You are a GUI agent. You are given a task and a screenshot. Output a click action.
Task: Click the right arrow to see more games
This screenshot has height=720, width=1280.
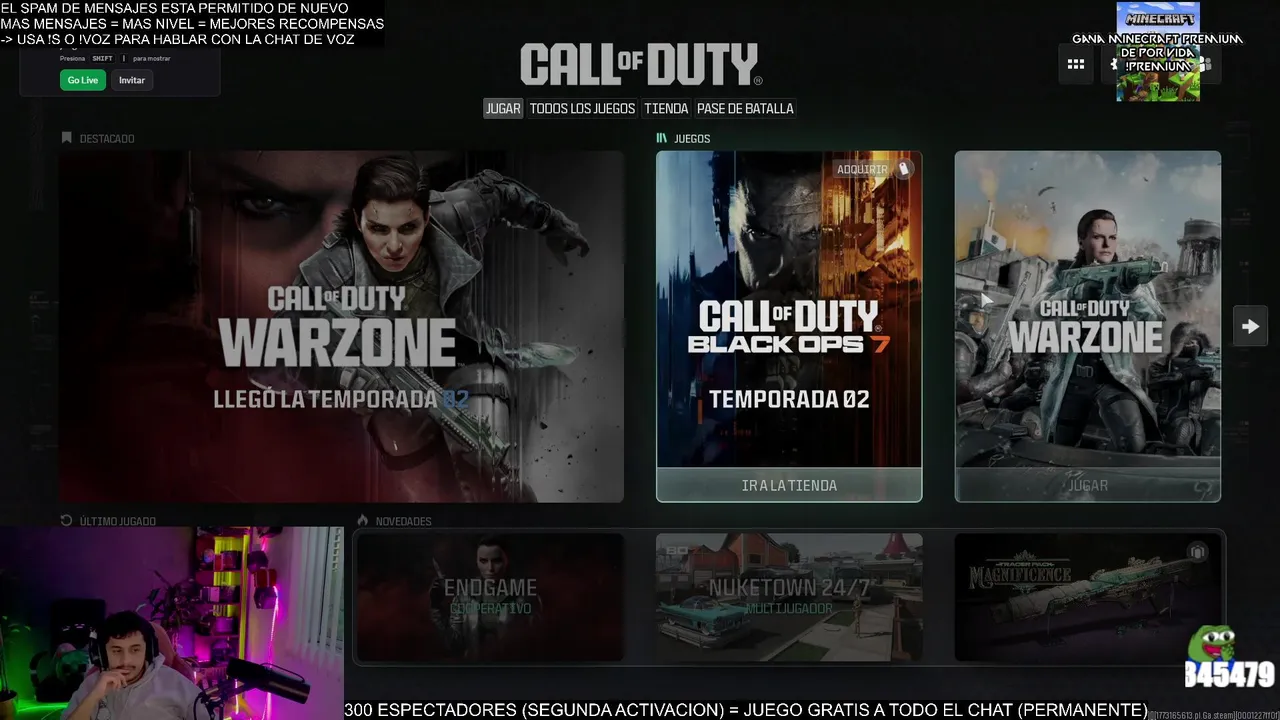1250,326
